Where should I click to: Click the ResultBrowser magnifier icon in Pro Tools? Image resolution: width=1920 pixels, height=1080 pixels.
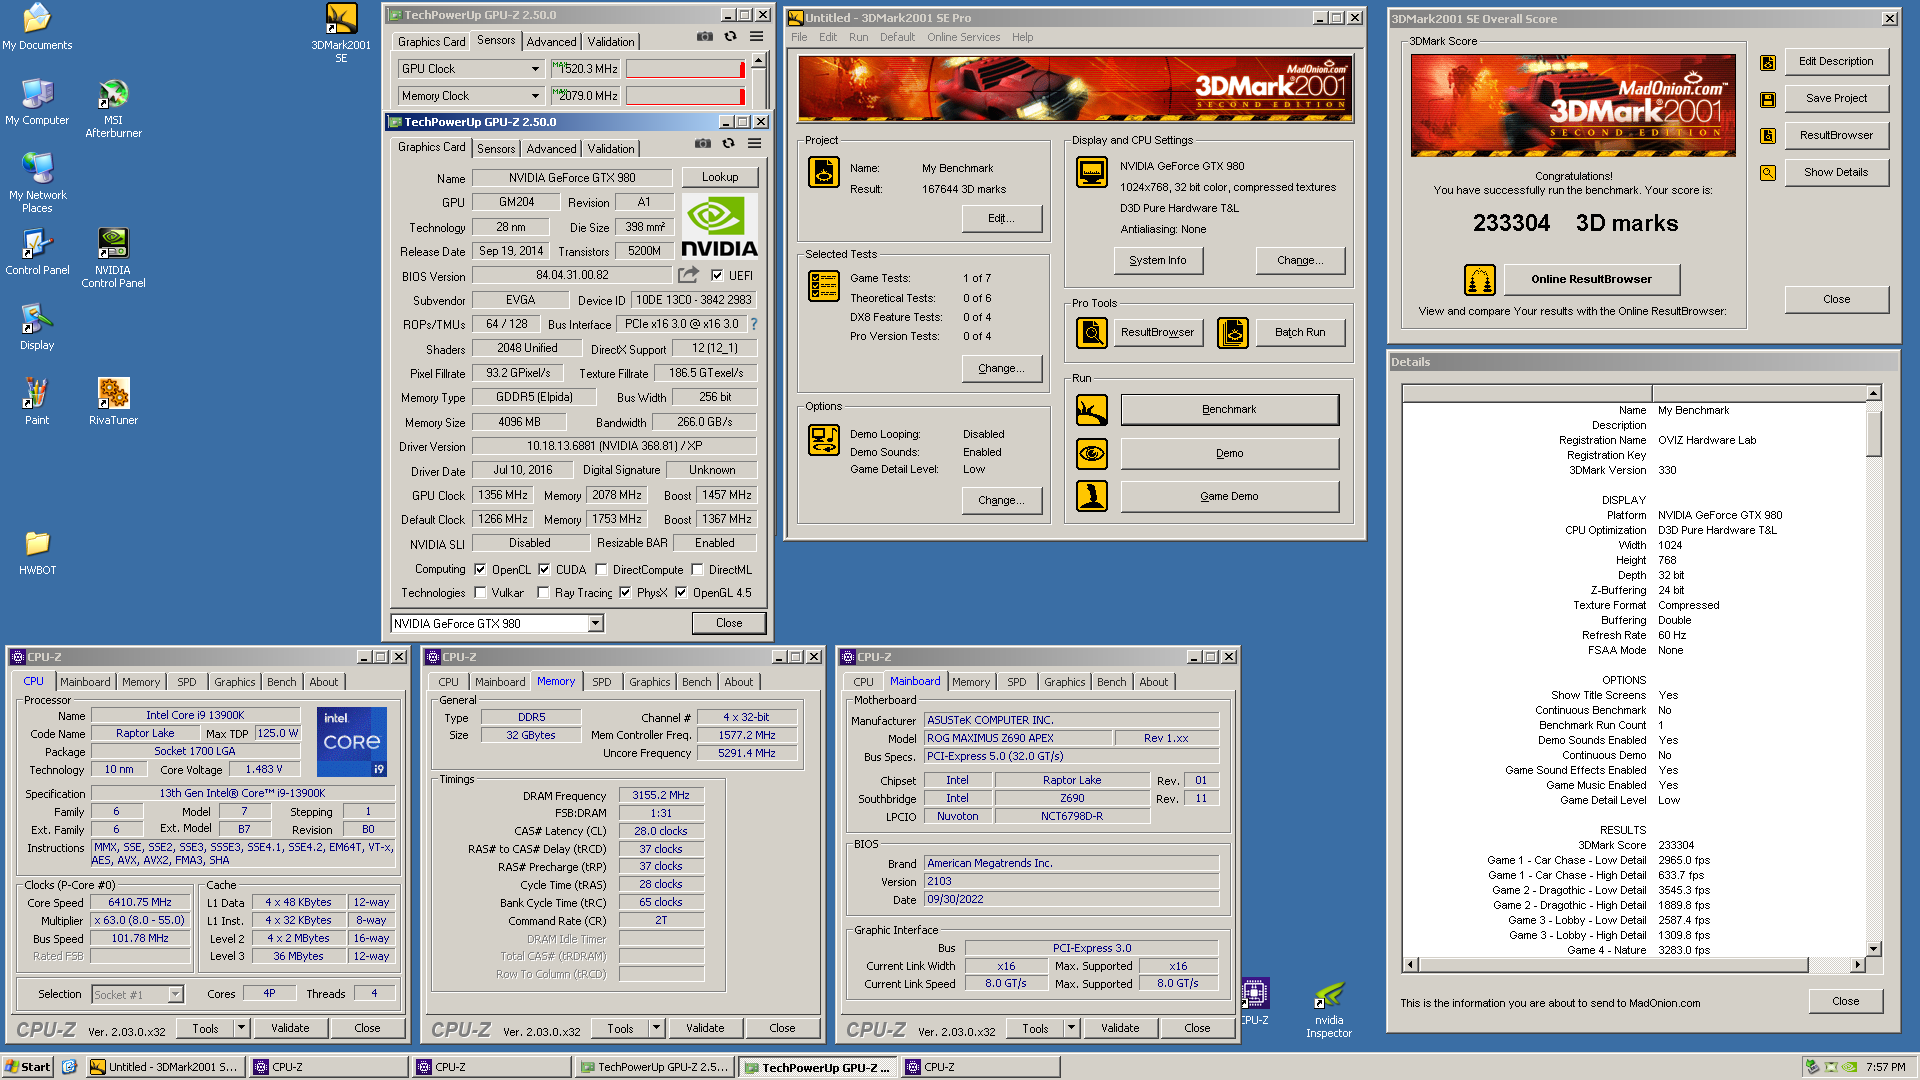(1092, 332)
